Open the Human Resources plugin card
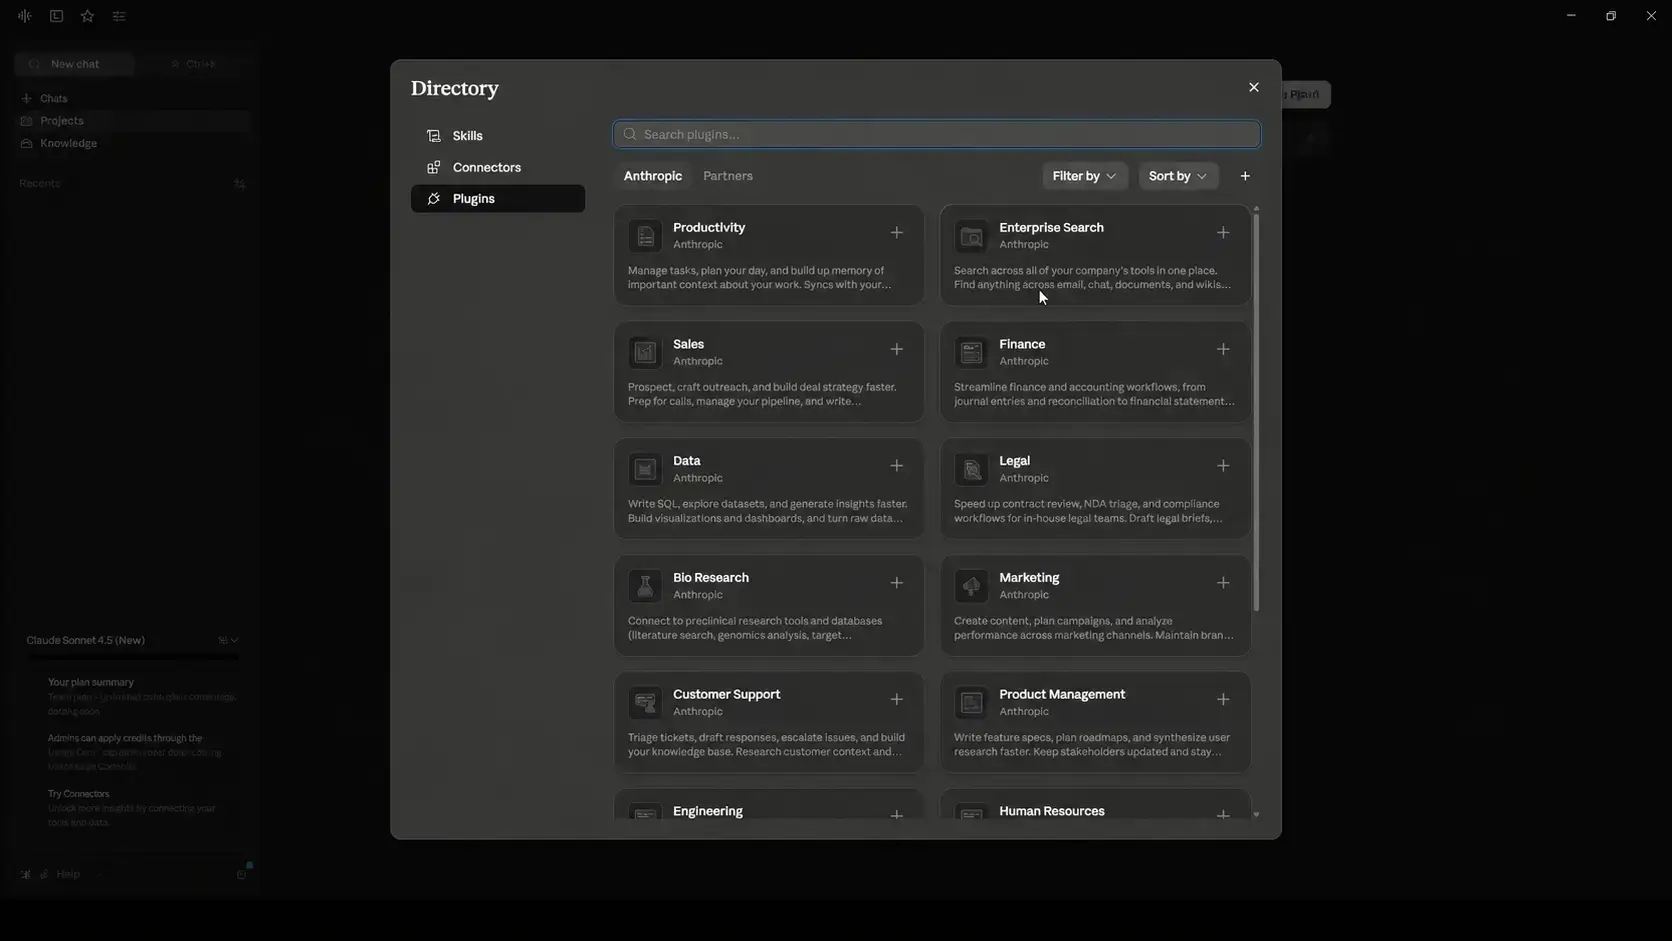The width and height of the screenshot is (1672, 941). pos(1095,805)
